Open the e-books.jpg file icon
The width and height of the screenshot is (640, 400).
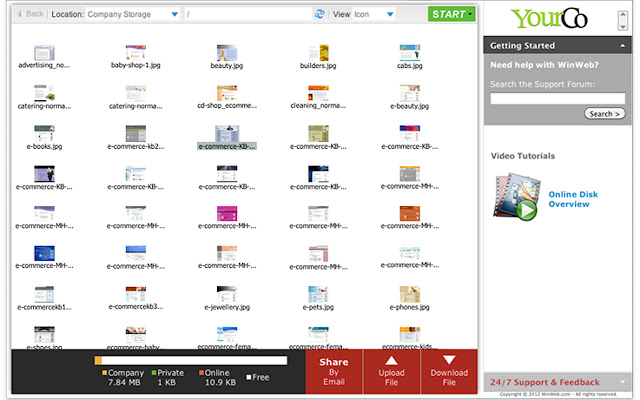coord(44,133)
